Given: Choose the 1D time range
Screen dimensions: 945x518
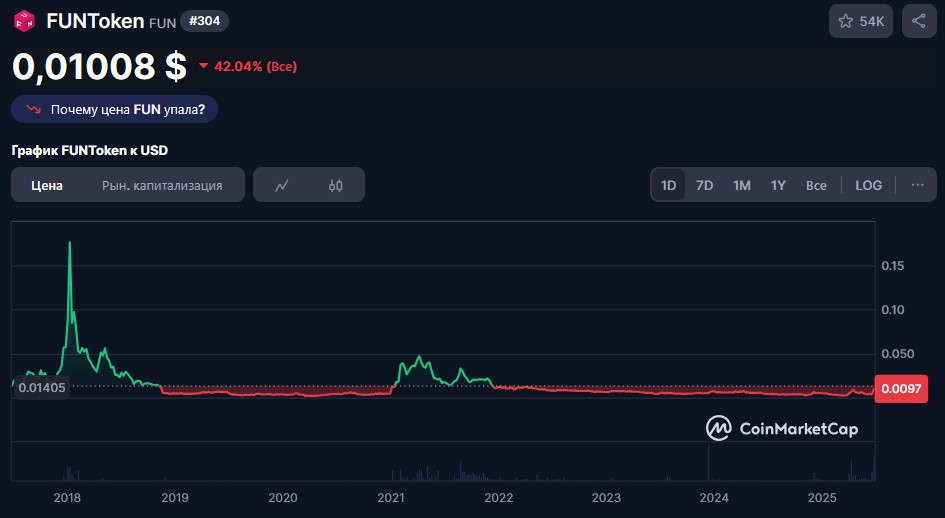Looking at the screenshot, I should pos(668,185).
